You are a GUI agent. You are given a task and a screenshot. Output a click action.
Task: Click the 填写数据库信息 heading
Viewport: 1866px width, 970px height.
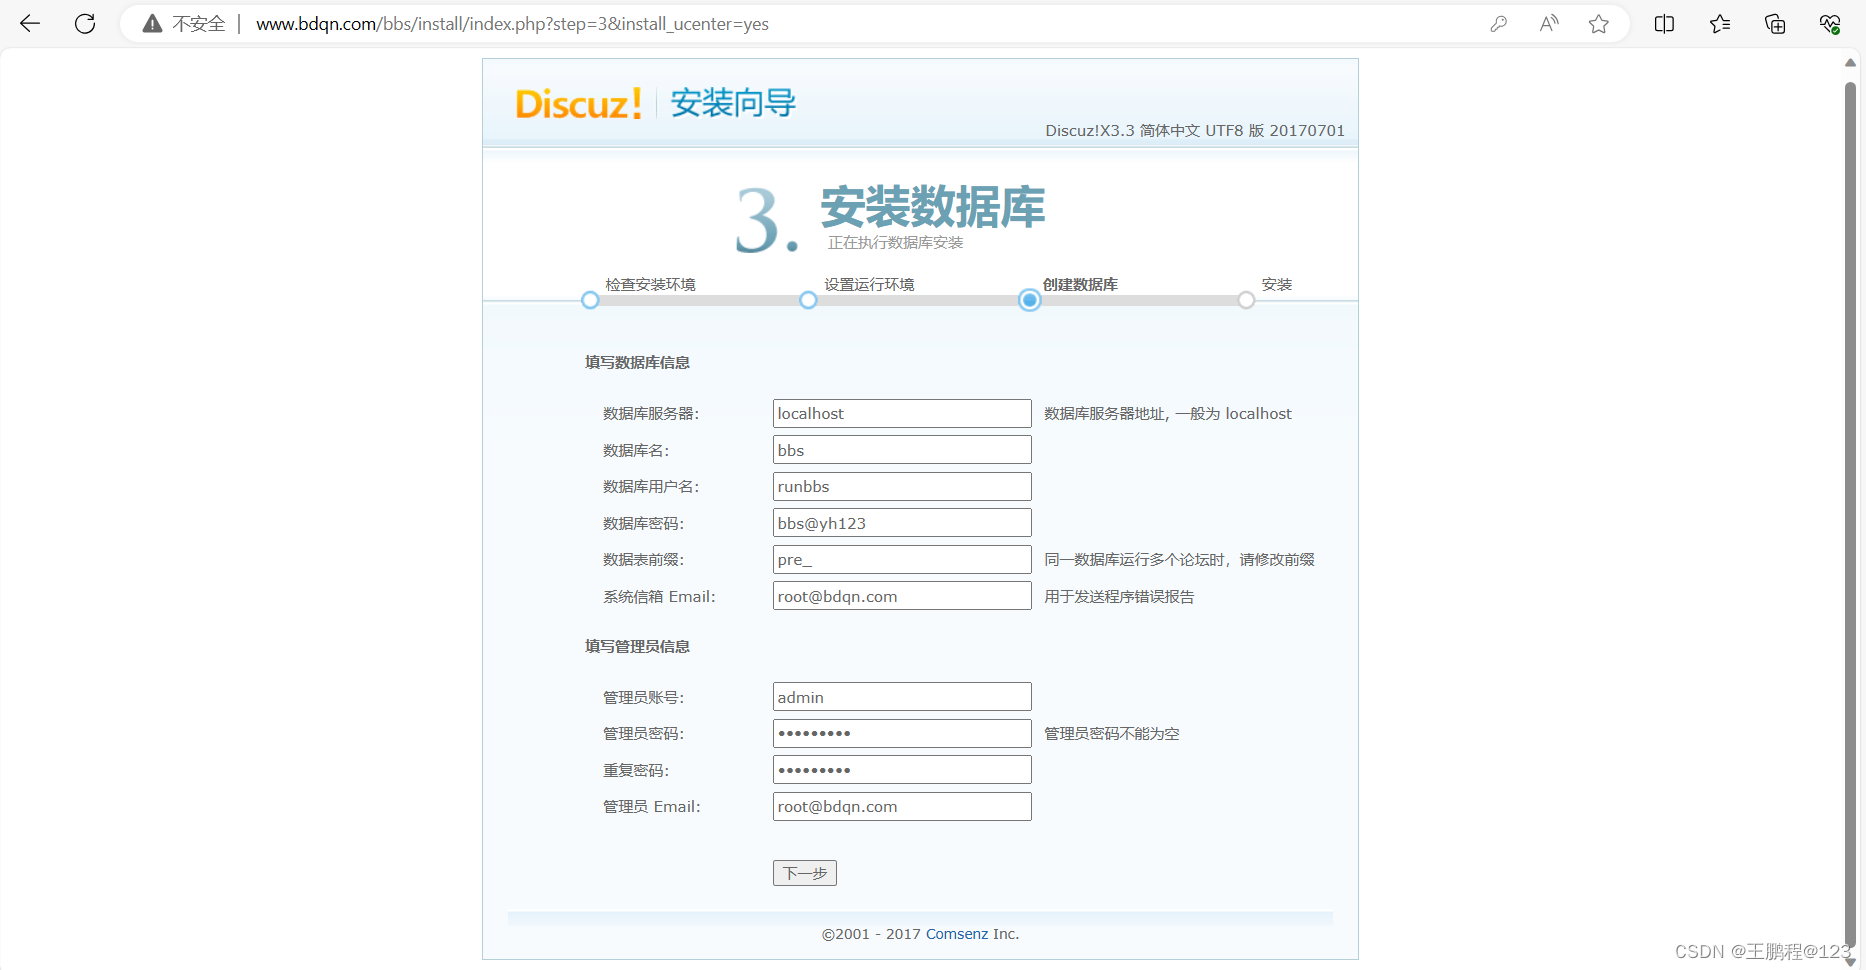(x=637, y=362)
